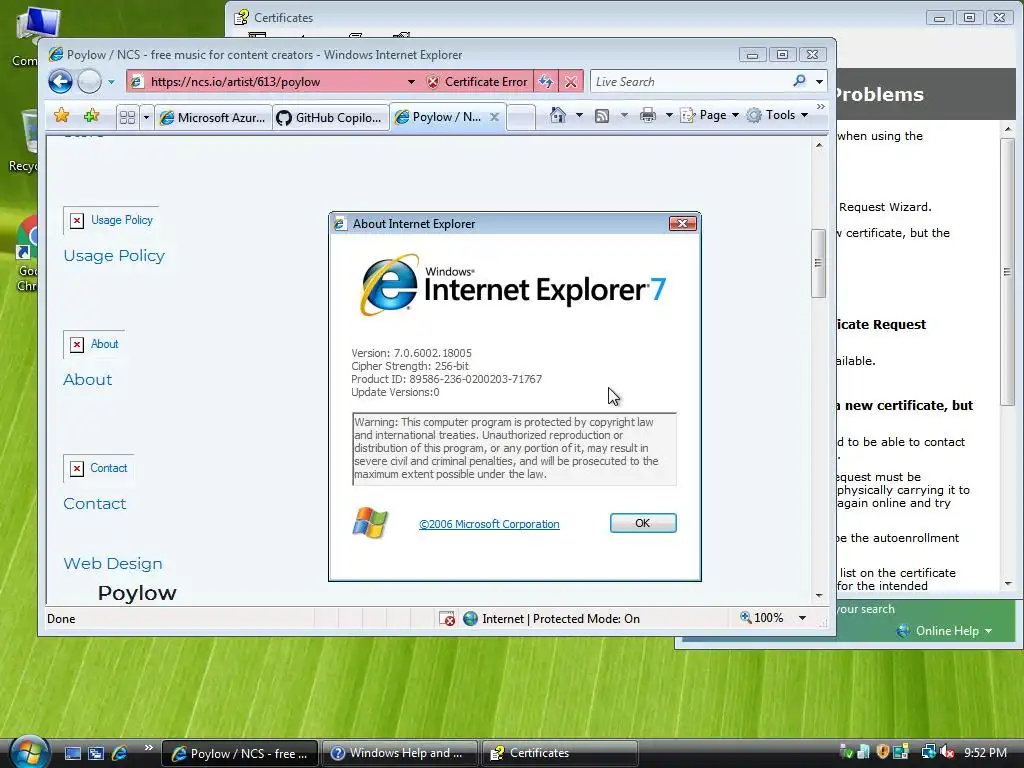Click the muted volume tray icon
Image resolution: width=1024 pixels, height=768 pixels.
947,752
